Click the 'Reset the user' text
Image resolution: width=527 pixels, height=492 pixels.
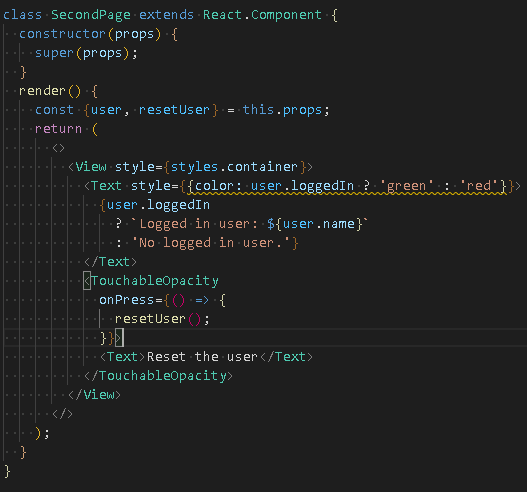point(202,357)
